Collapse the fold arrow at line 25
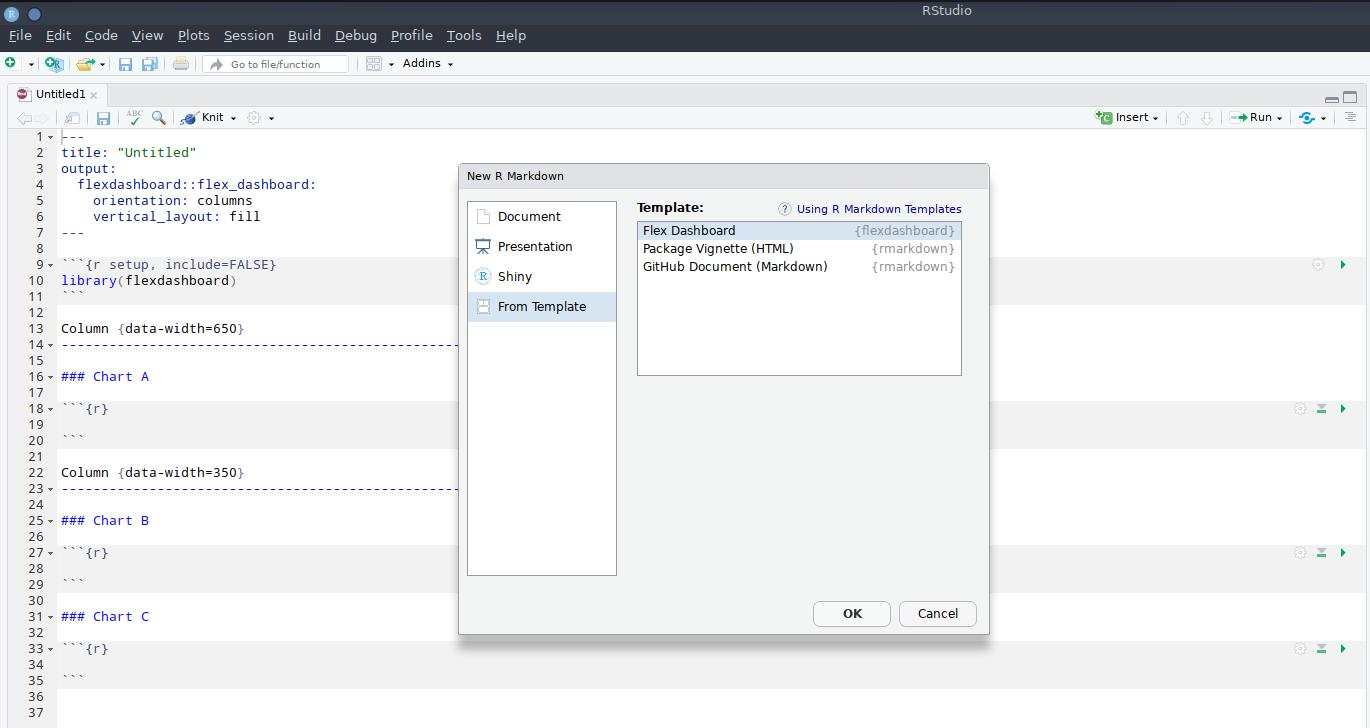1370x728 pixels. [x=51, y=521]
